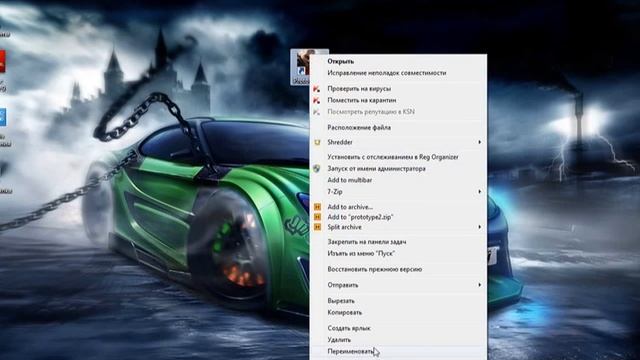Click Проверить на вирусы entry
640x360 pixels.
pyautogui.click(x=359, y=89)
